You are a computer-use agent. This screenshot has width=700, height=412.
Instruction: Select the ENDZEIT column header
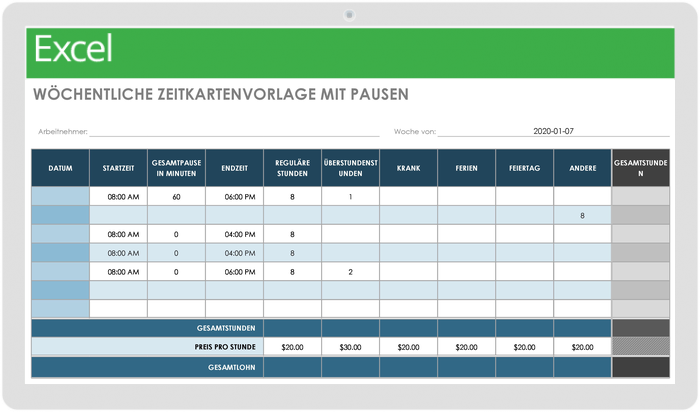click(234, 168)
